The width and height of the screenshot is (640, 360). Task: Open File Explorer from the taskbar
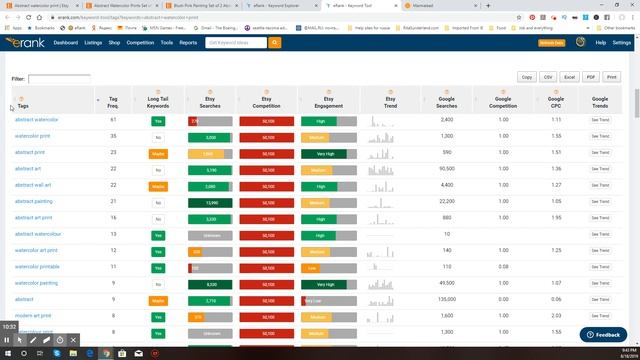pos(73,353)
